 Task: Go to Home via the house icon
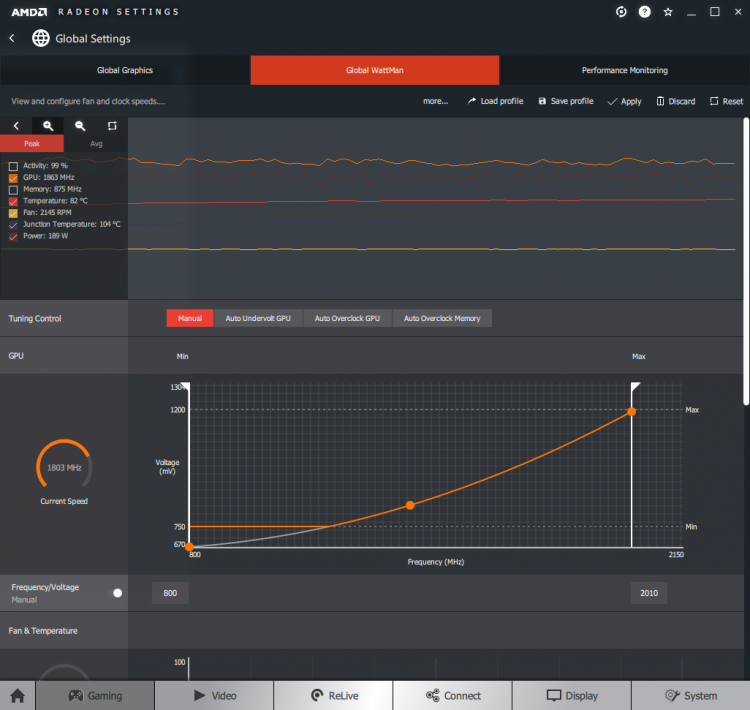tap(18, 695)
